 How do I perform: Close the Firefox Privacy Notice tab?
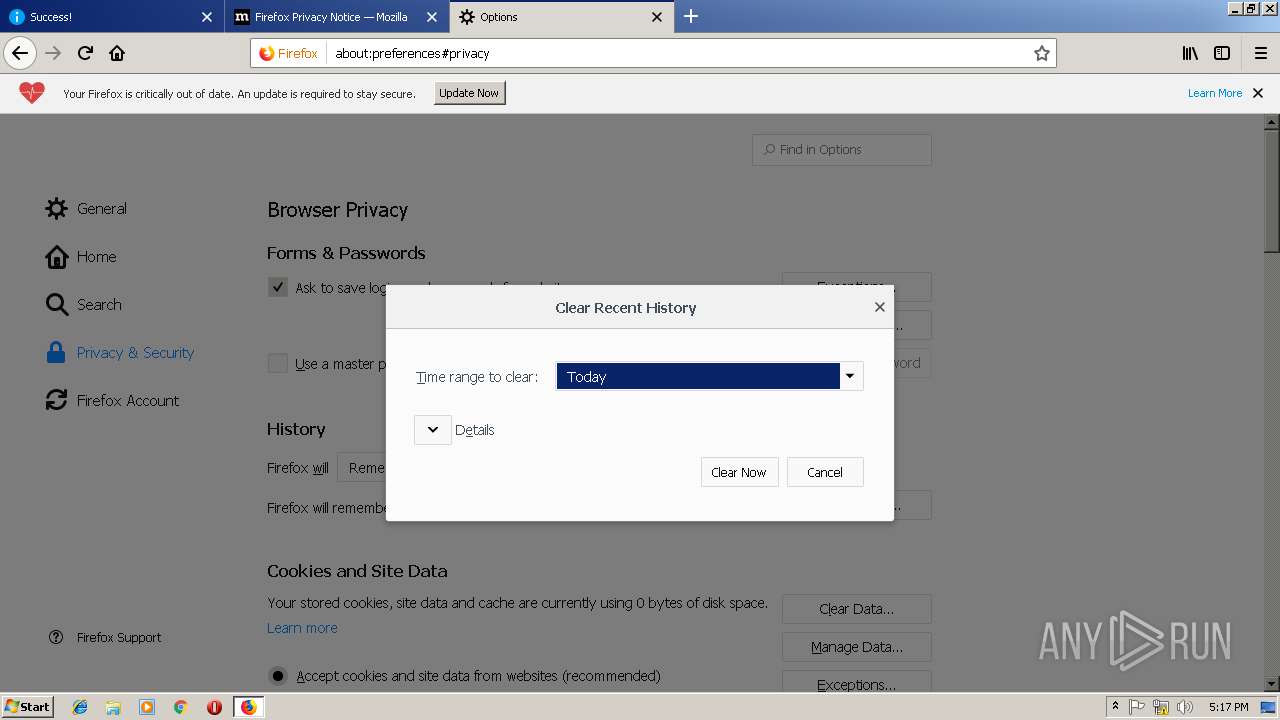click(x=431, y=17)
